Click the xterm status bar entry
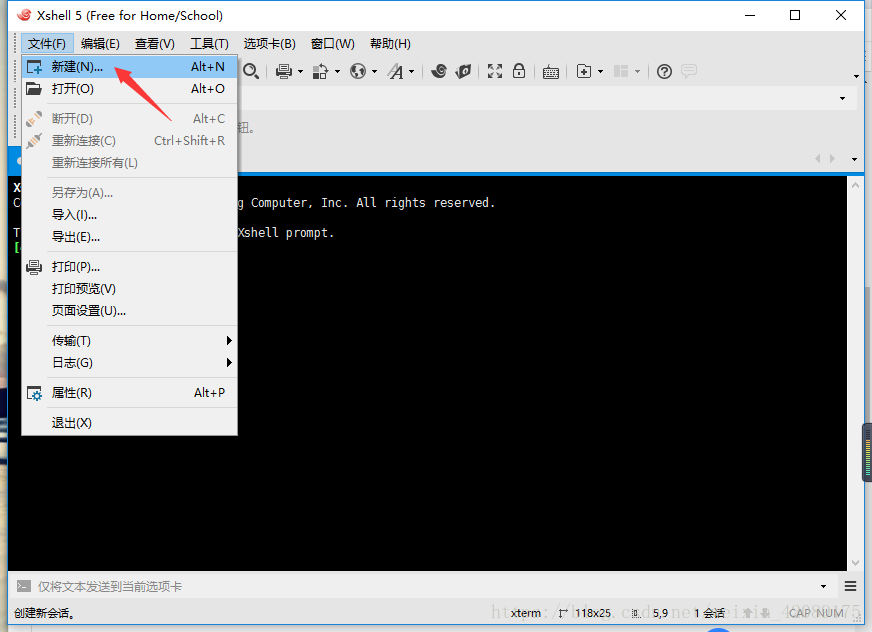Image resolution: width=872 pixels, height=632 pixels. [x=526, y=613]
